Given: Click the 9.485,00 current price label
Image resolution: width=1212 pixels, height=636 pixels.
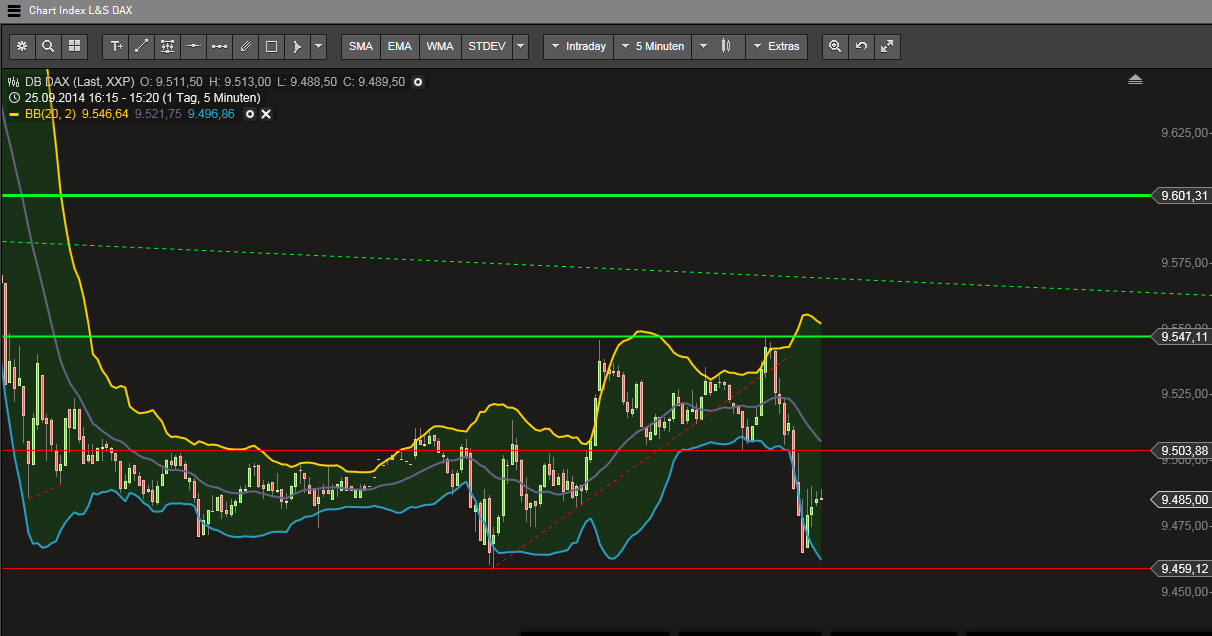Looking at the screenshot, I should click(x=1181, y=499).
